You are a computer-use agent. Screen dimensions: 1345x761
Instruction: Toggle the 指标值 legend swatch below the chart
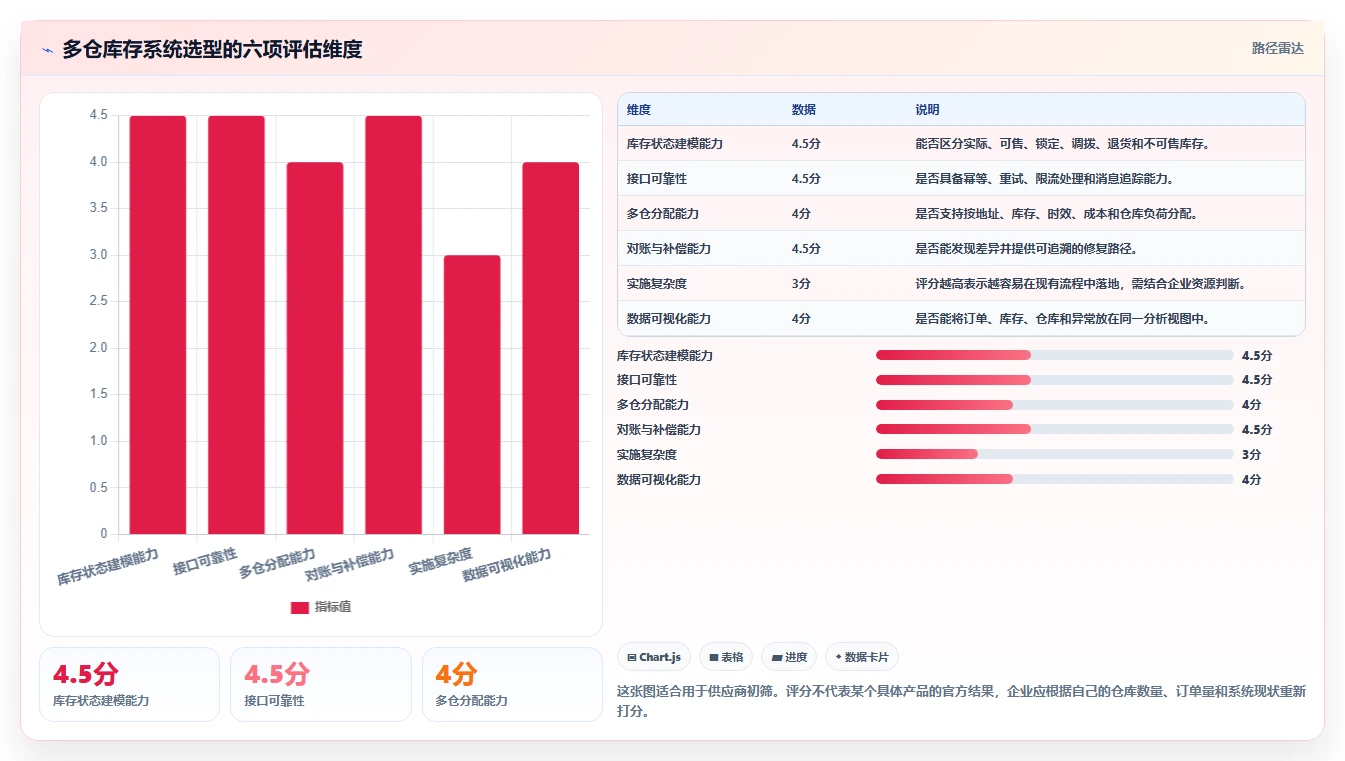300,607
